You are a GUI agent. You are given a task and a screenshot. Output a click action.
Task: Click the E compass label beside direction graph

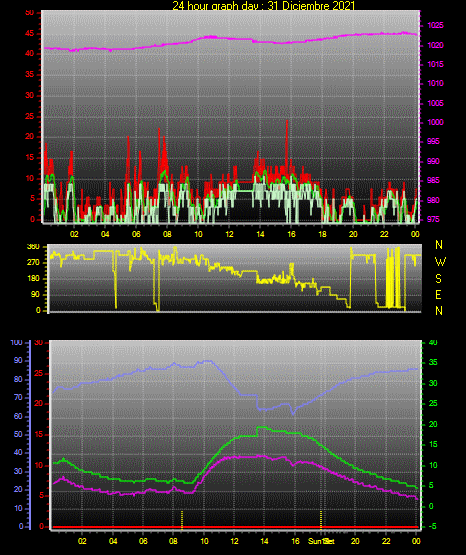click(438, 294)
